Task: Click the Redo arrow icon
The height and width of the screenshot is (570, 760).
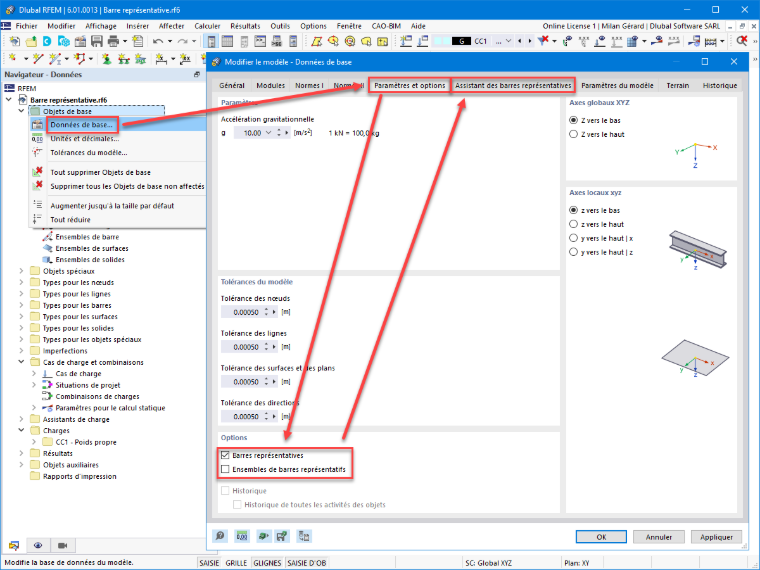Action: [182, 41]
